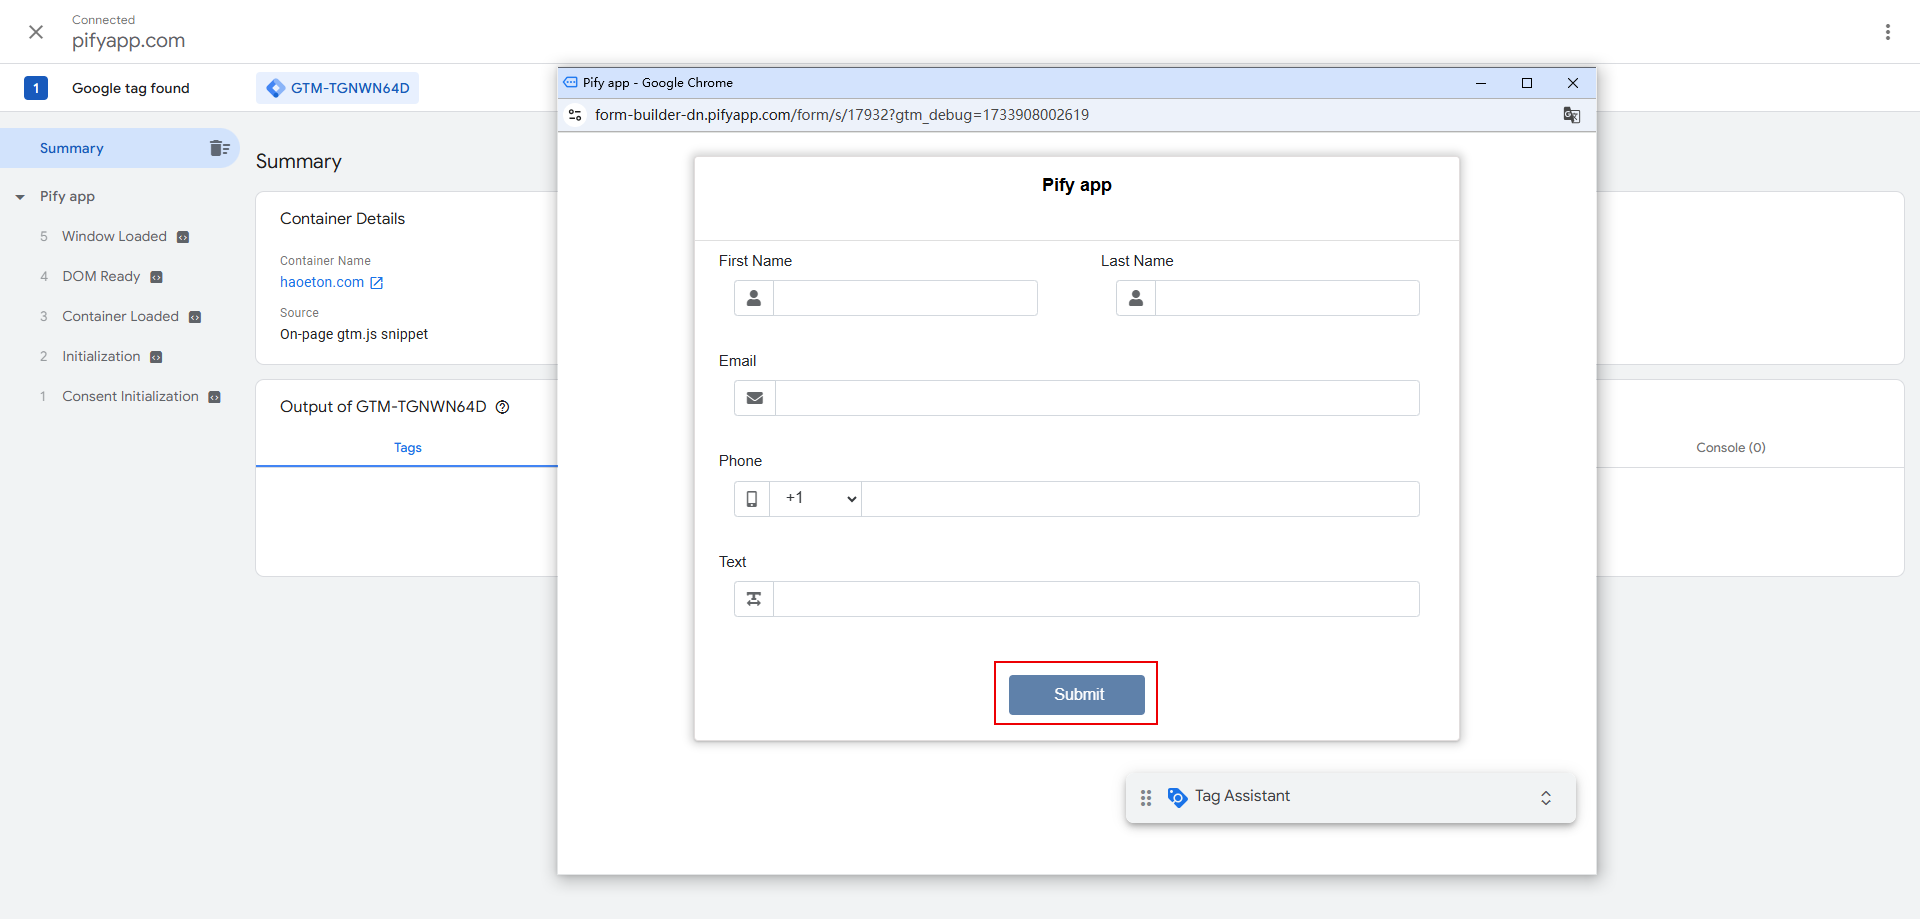Screen dimensions: 1920x919
Task: Switch to the Tags tab
Action: 407,448
